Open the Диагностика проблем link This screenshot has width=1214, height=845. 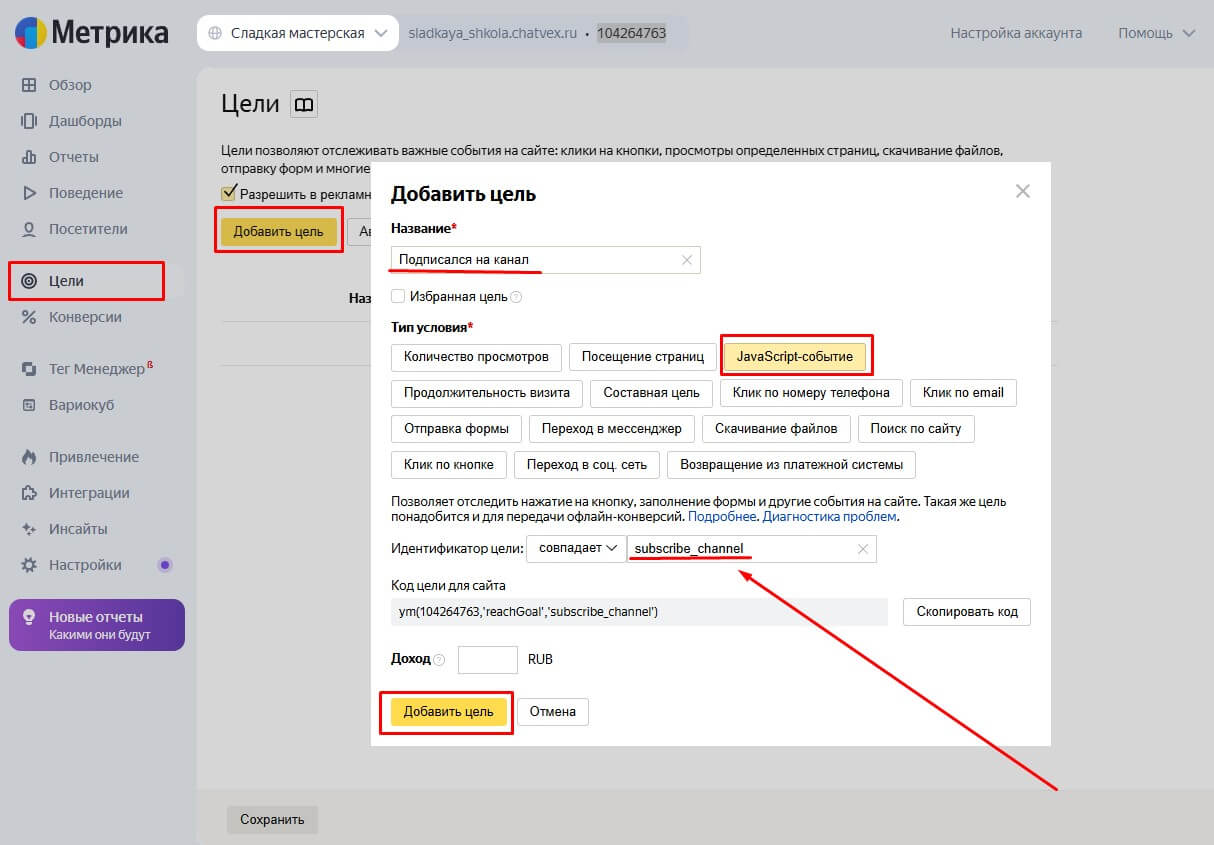[830, 517]
